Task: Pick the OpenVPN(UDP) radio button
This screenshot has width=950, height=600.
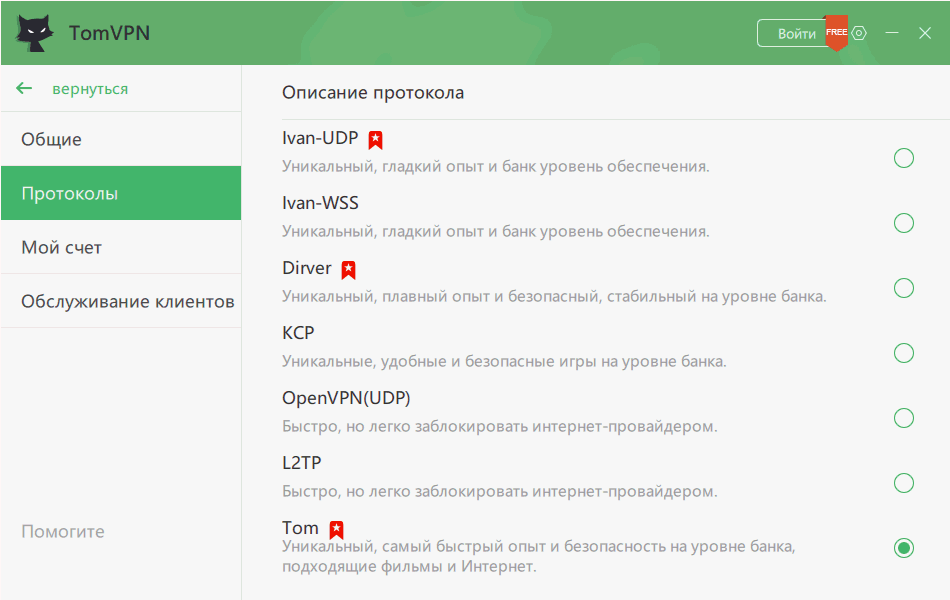Action: tap(904, 418)
